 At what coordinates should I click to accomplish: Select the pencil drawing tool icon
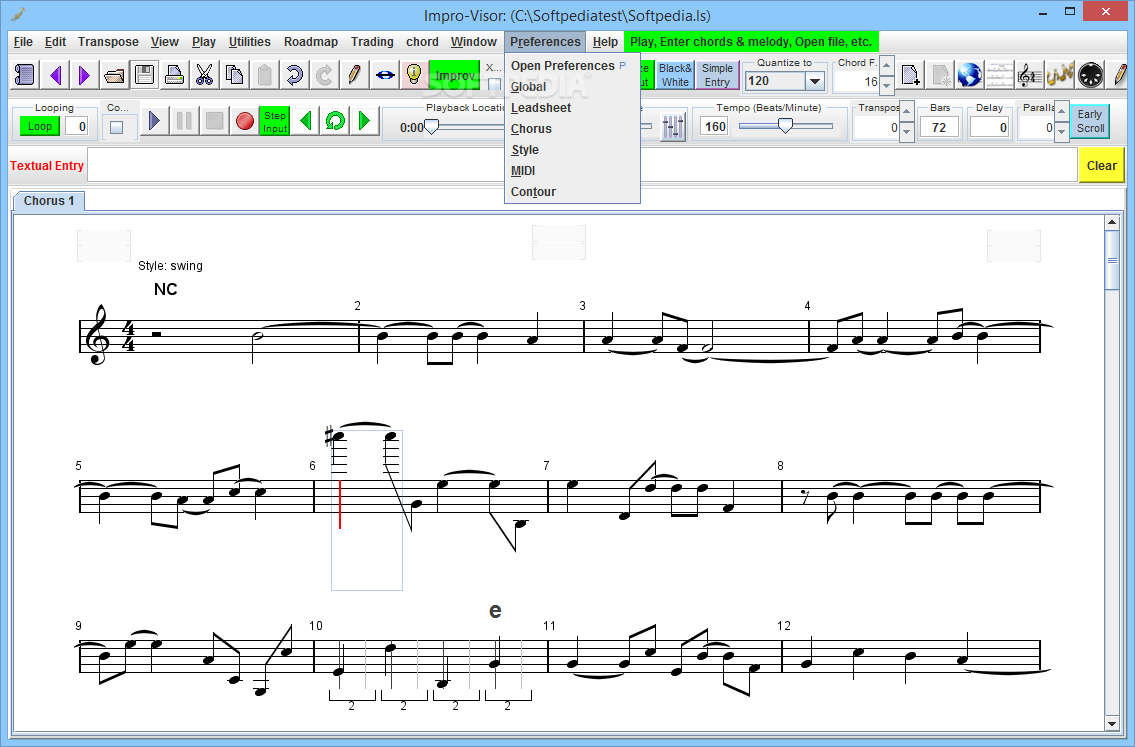click(354, 75)
